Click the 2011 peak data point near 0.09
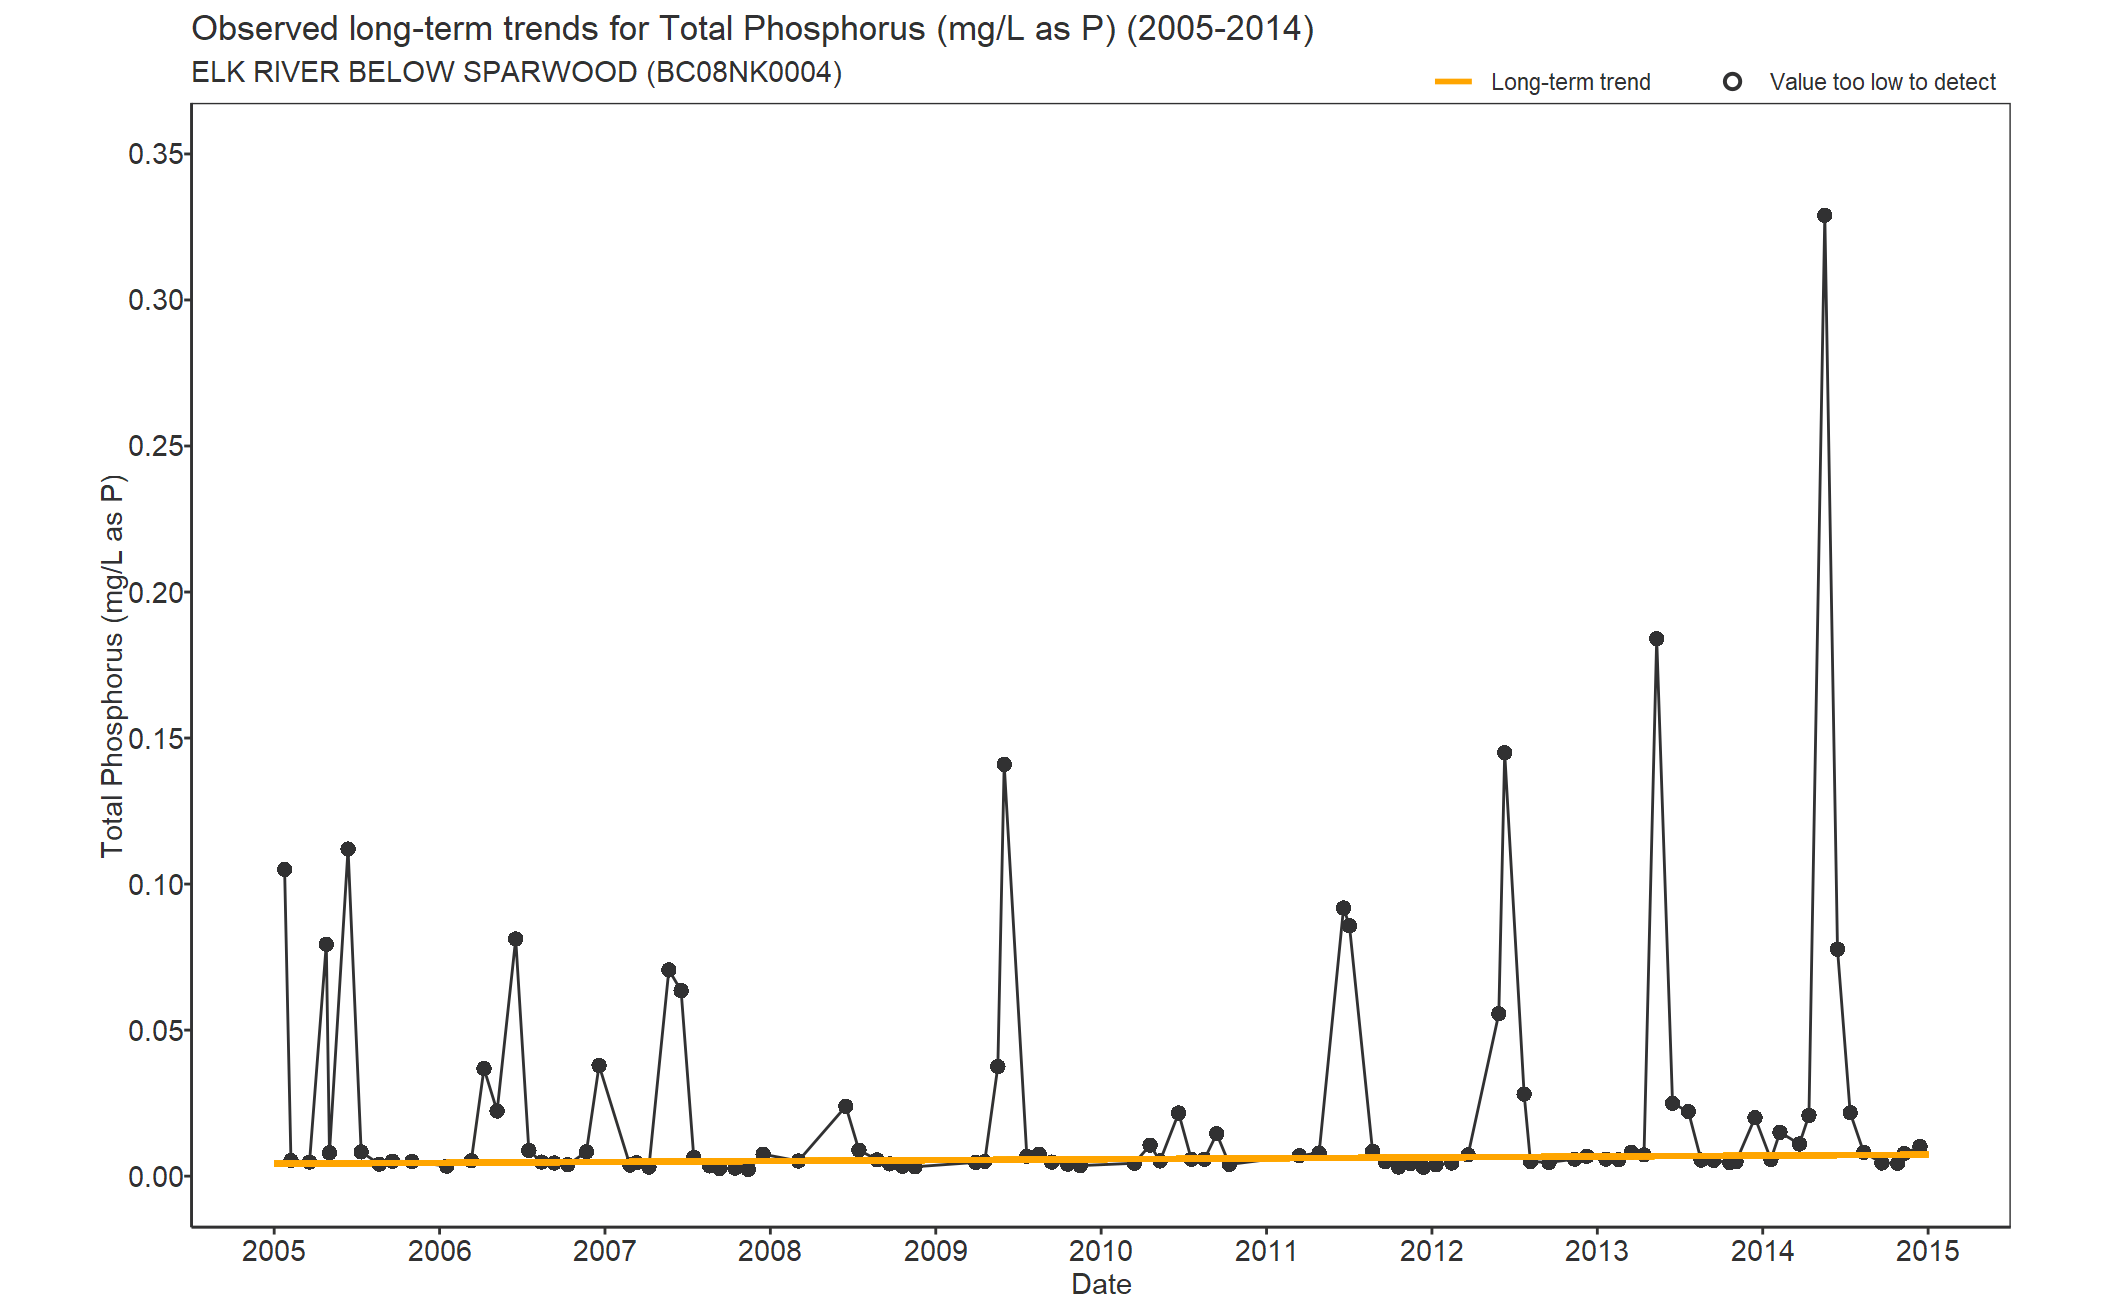This screenshot has width=2112, height=1309. point(1343,908)
